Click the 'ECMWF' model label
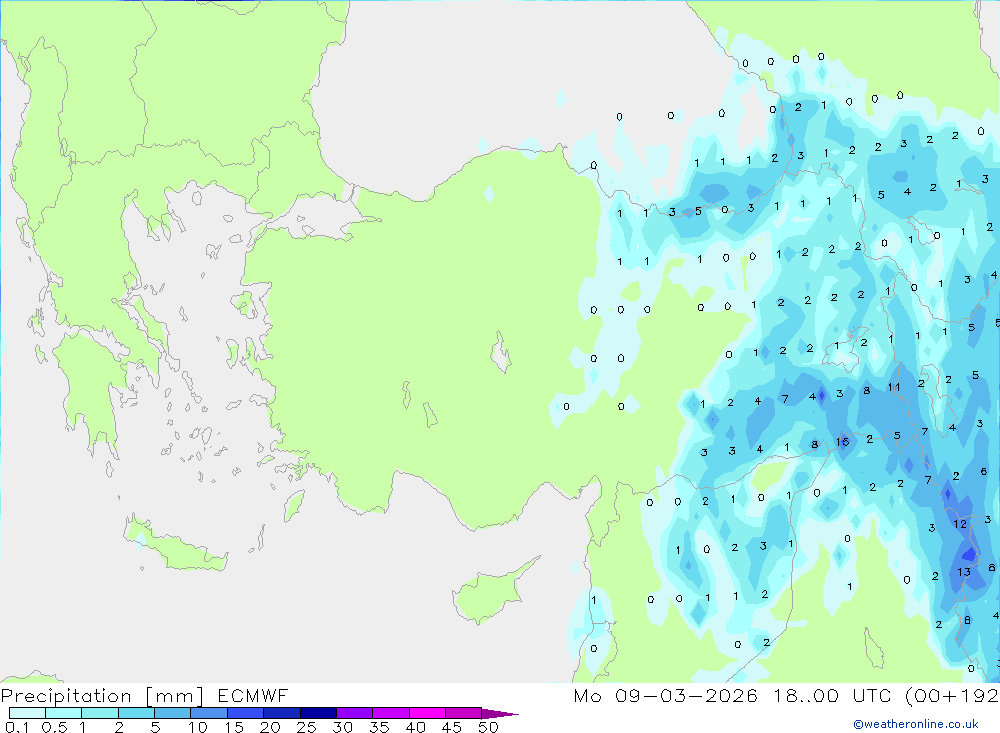The width and height of the screenshot is (1000, 733). tap(253, 695)
